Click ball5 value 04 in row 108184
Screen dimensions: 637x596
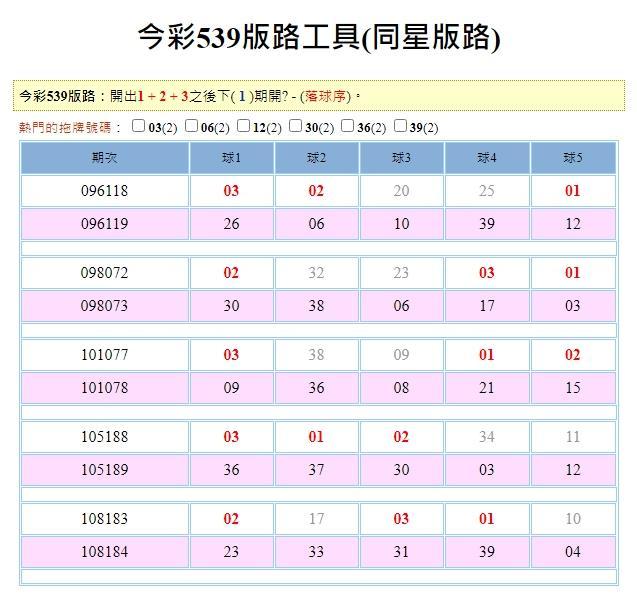(x=573, y=552)
